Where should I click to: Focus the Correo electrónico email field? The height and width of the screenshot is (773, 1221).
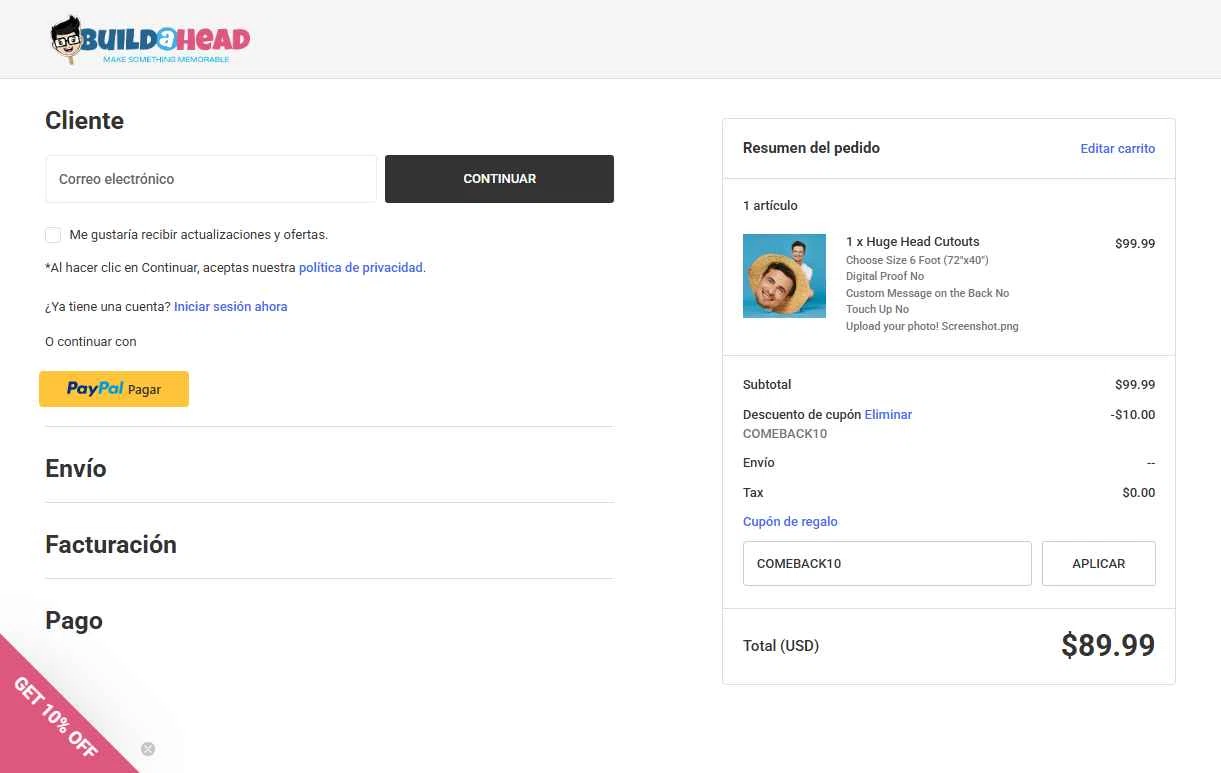pyautogui.click(x=211, y=179)
